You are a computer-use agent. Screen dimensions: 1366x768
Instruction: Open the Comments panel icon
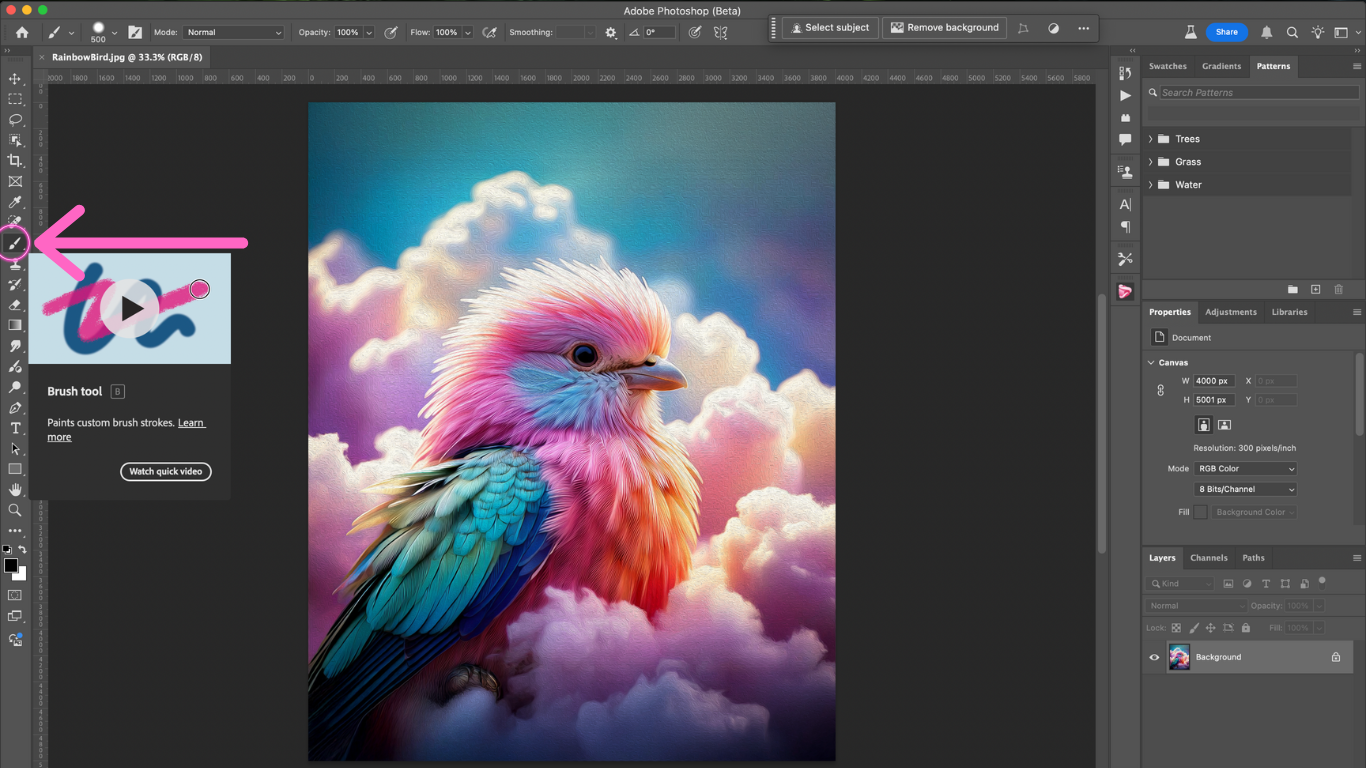[1125, 141]
